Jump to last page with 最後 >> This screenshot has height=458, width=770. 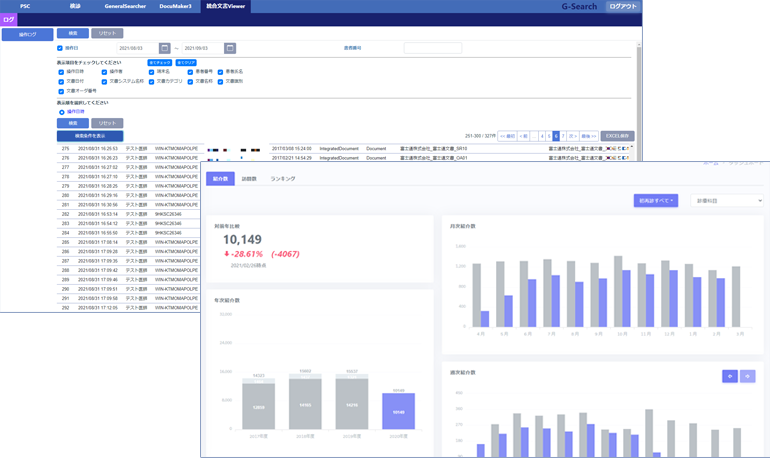pyautogui.click(x=588, y=136)
